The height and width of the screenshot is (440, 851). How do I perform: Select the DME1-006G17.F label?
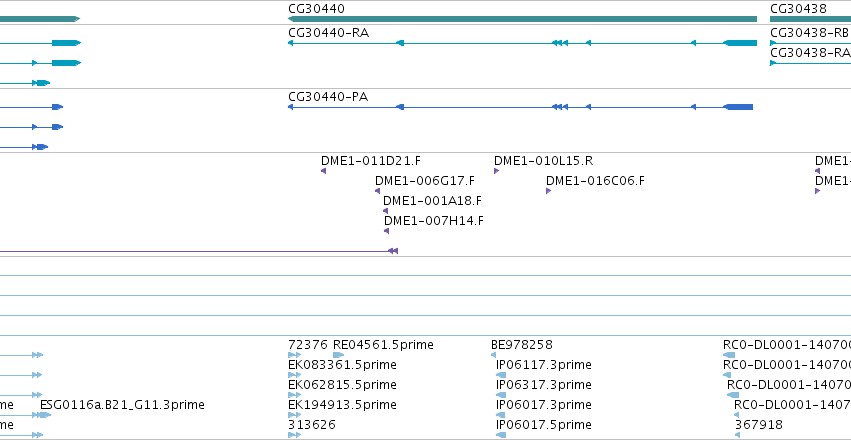[x=424, y=181]
